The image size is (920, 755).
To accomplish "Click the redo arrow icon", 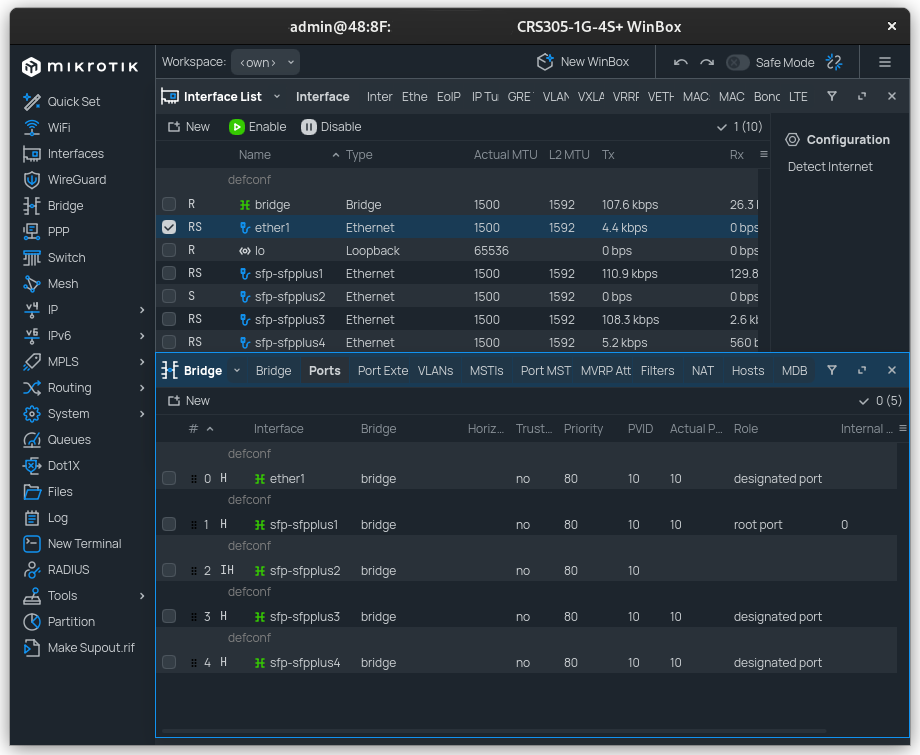I will coord(707,62).
